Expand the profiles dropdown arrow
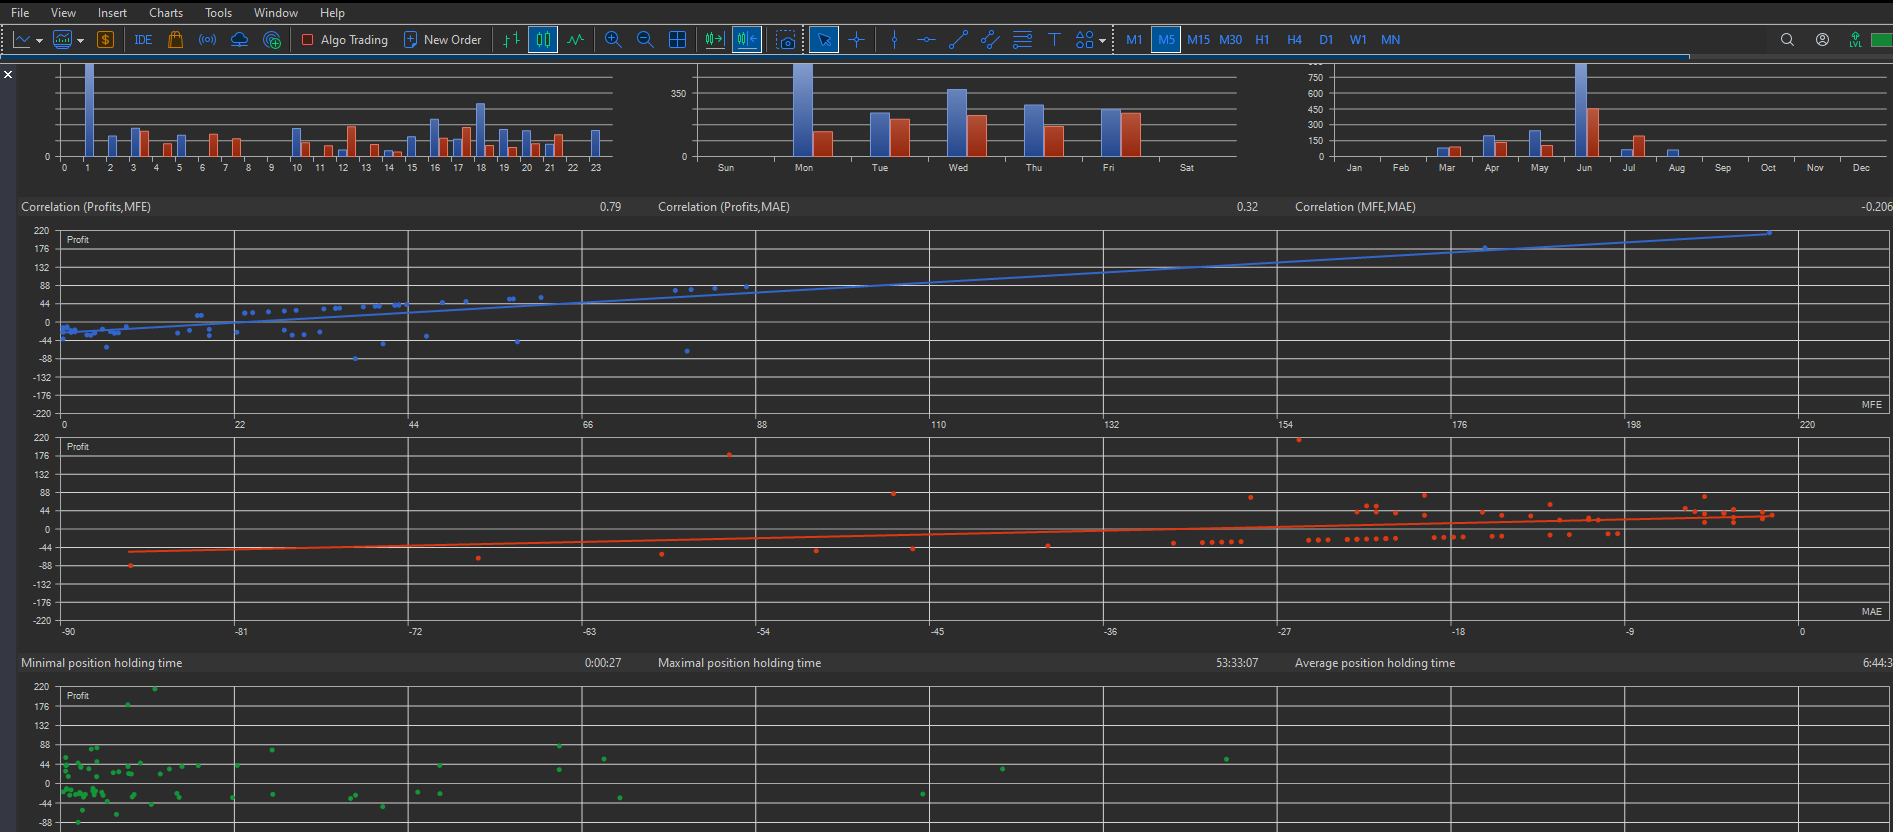The height and width of the screenshot is (832, 1893). pos(80,41)
